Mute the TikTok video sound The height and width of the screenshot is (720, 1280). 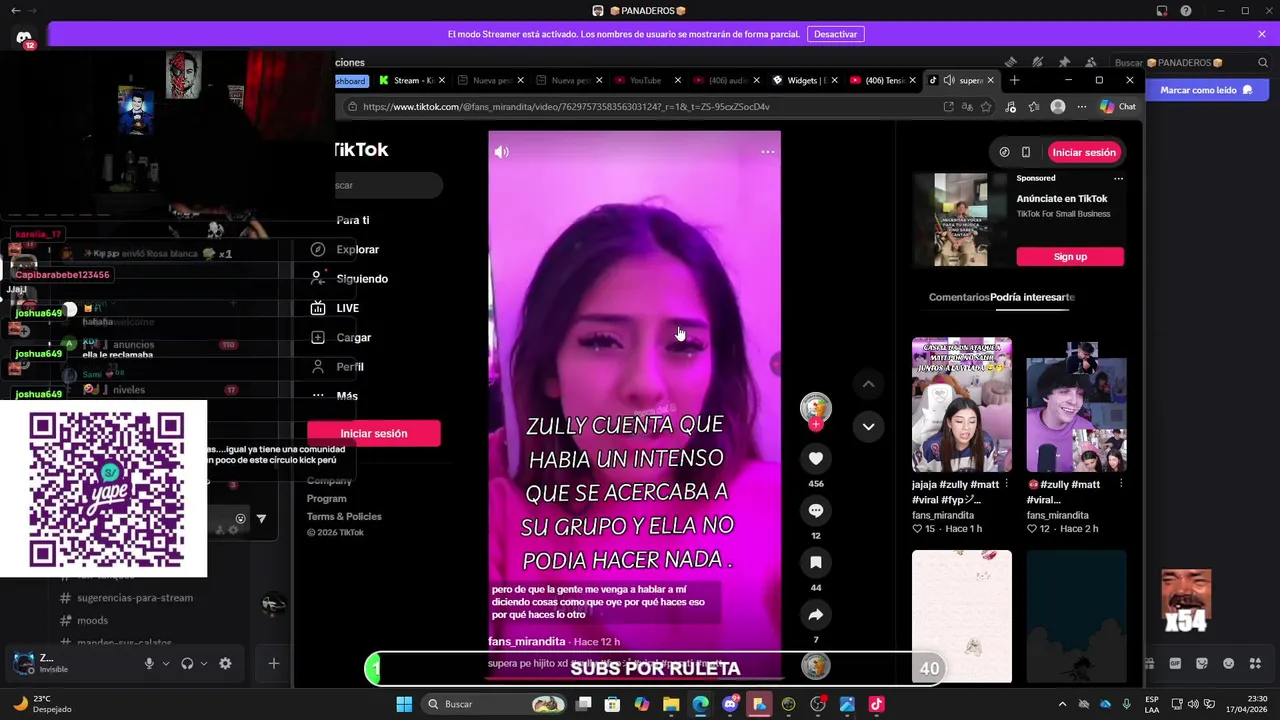point(502,152)
